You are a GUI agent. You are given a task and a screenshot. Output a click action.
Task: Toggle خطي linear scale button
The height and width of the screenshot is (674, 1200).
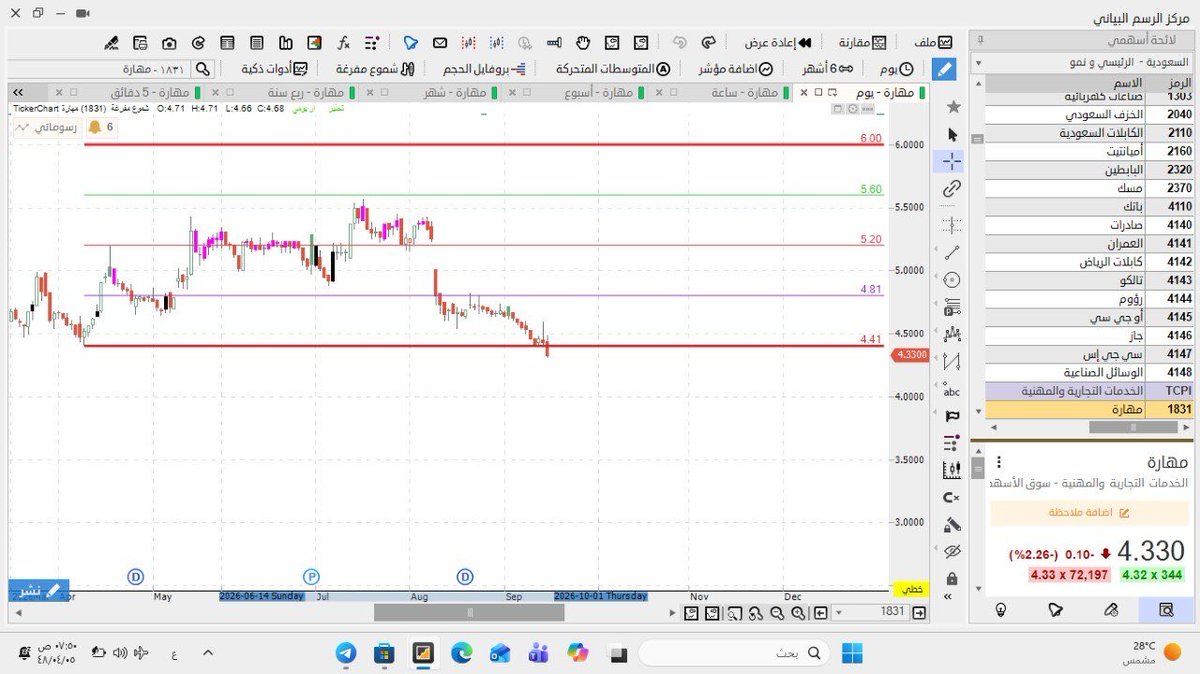[x=909, y=590]
